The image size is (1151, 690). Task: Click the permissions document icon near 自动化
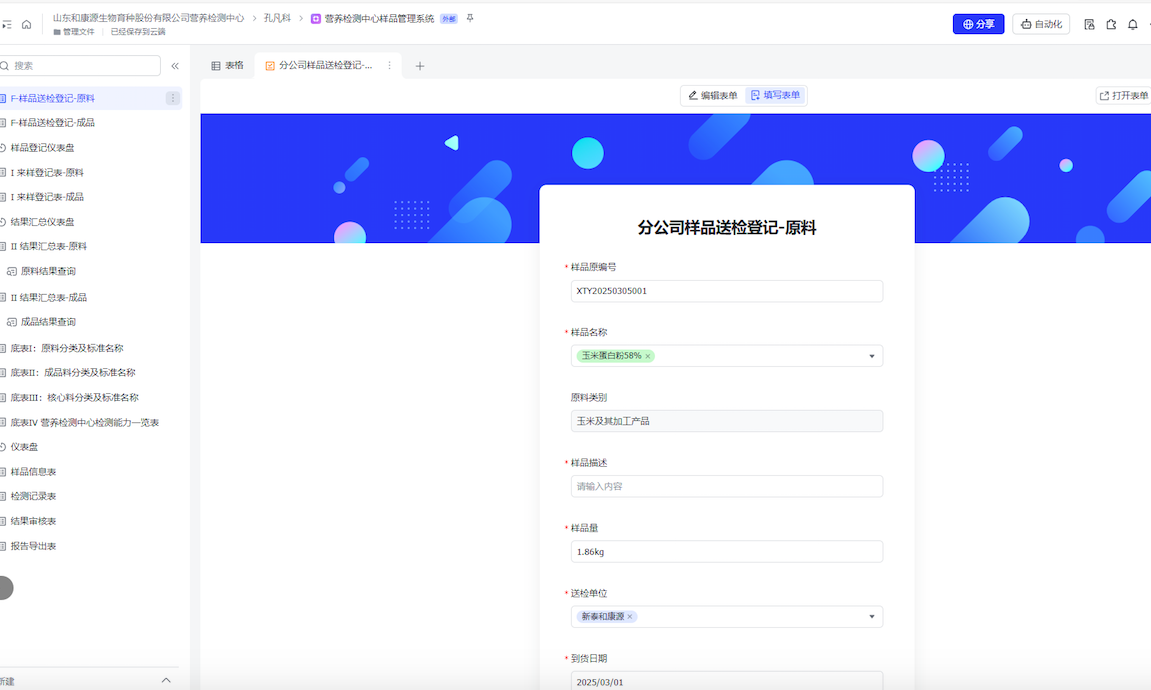click(1089, 25)
